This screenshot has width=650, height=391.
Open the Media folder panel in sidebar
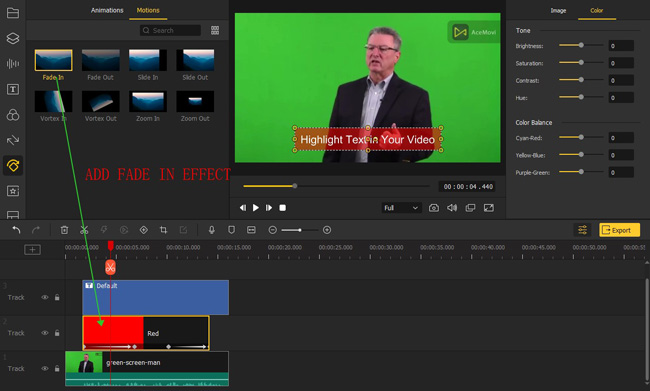(13, 13)
